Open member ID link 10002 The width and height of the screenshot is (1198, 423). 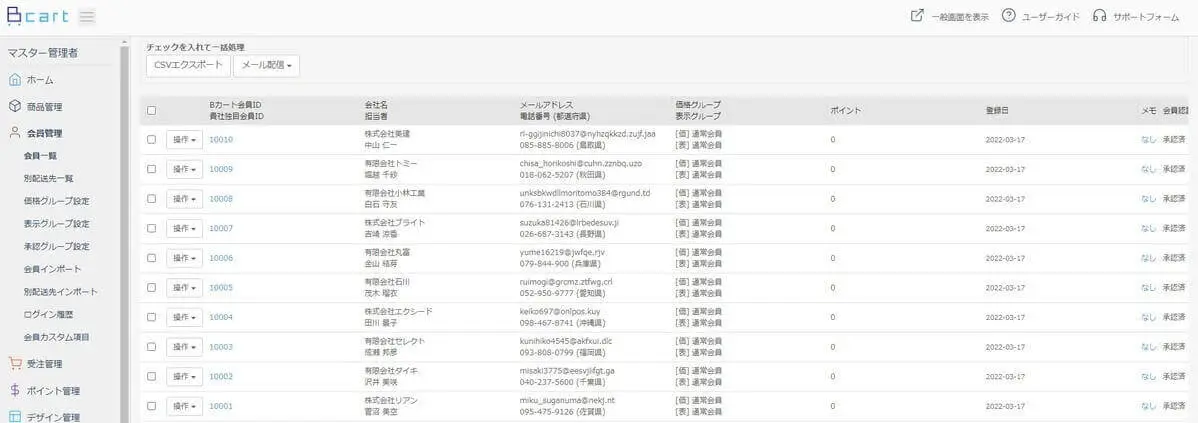click(x=221, y=376)
